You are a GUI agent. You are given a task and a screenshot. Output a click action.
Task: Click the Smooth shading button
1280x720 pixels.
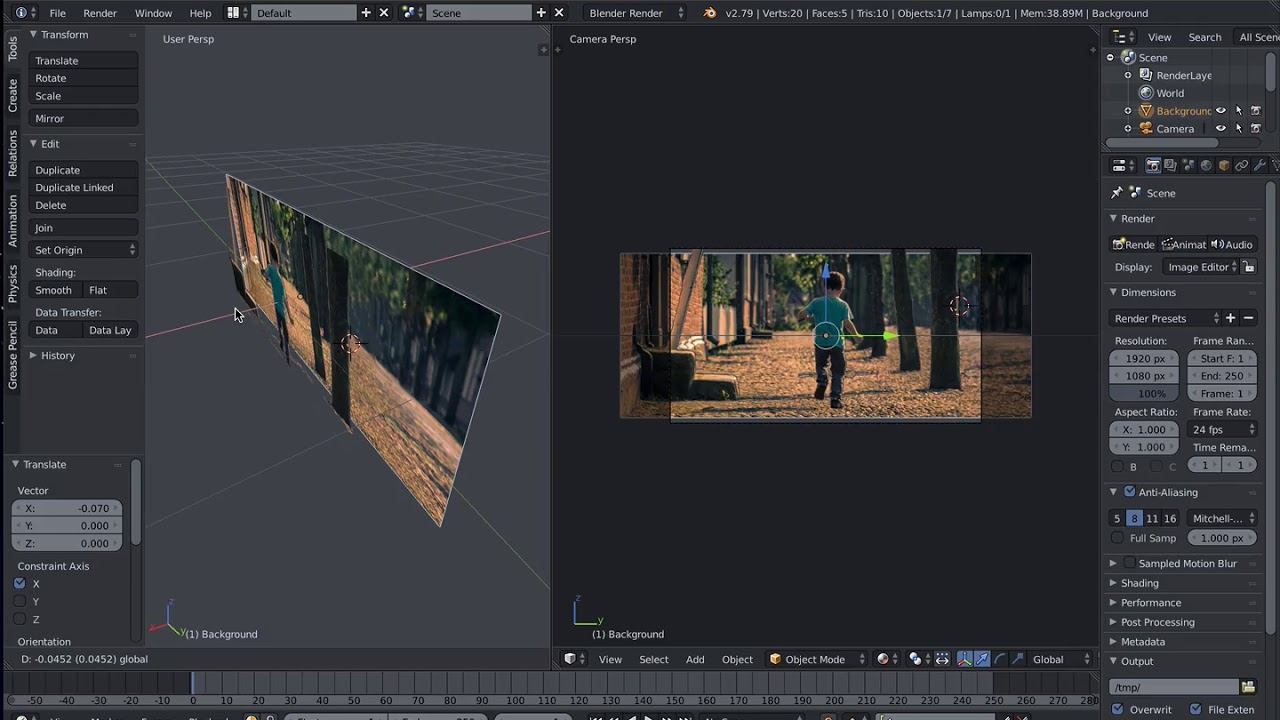pyautogui.click(x=54, y=290)
